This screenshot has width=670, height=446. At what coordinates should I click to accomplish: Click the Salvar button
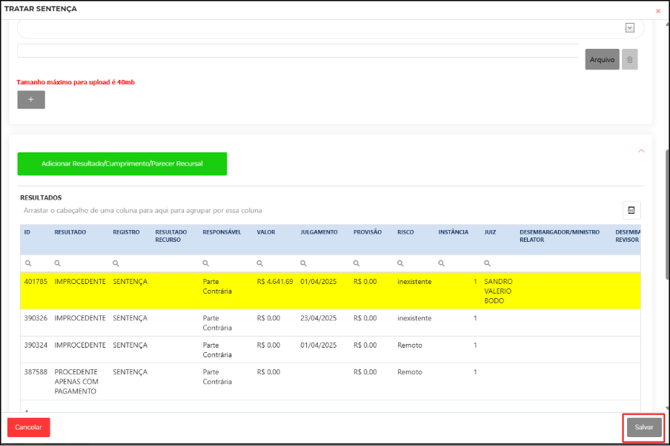[644, 427]
